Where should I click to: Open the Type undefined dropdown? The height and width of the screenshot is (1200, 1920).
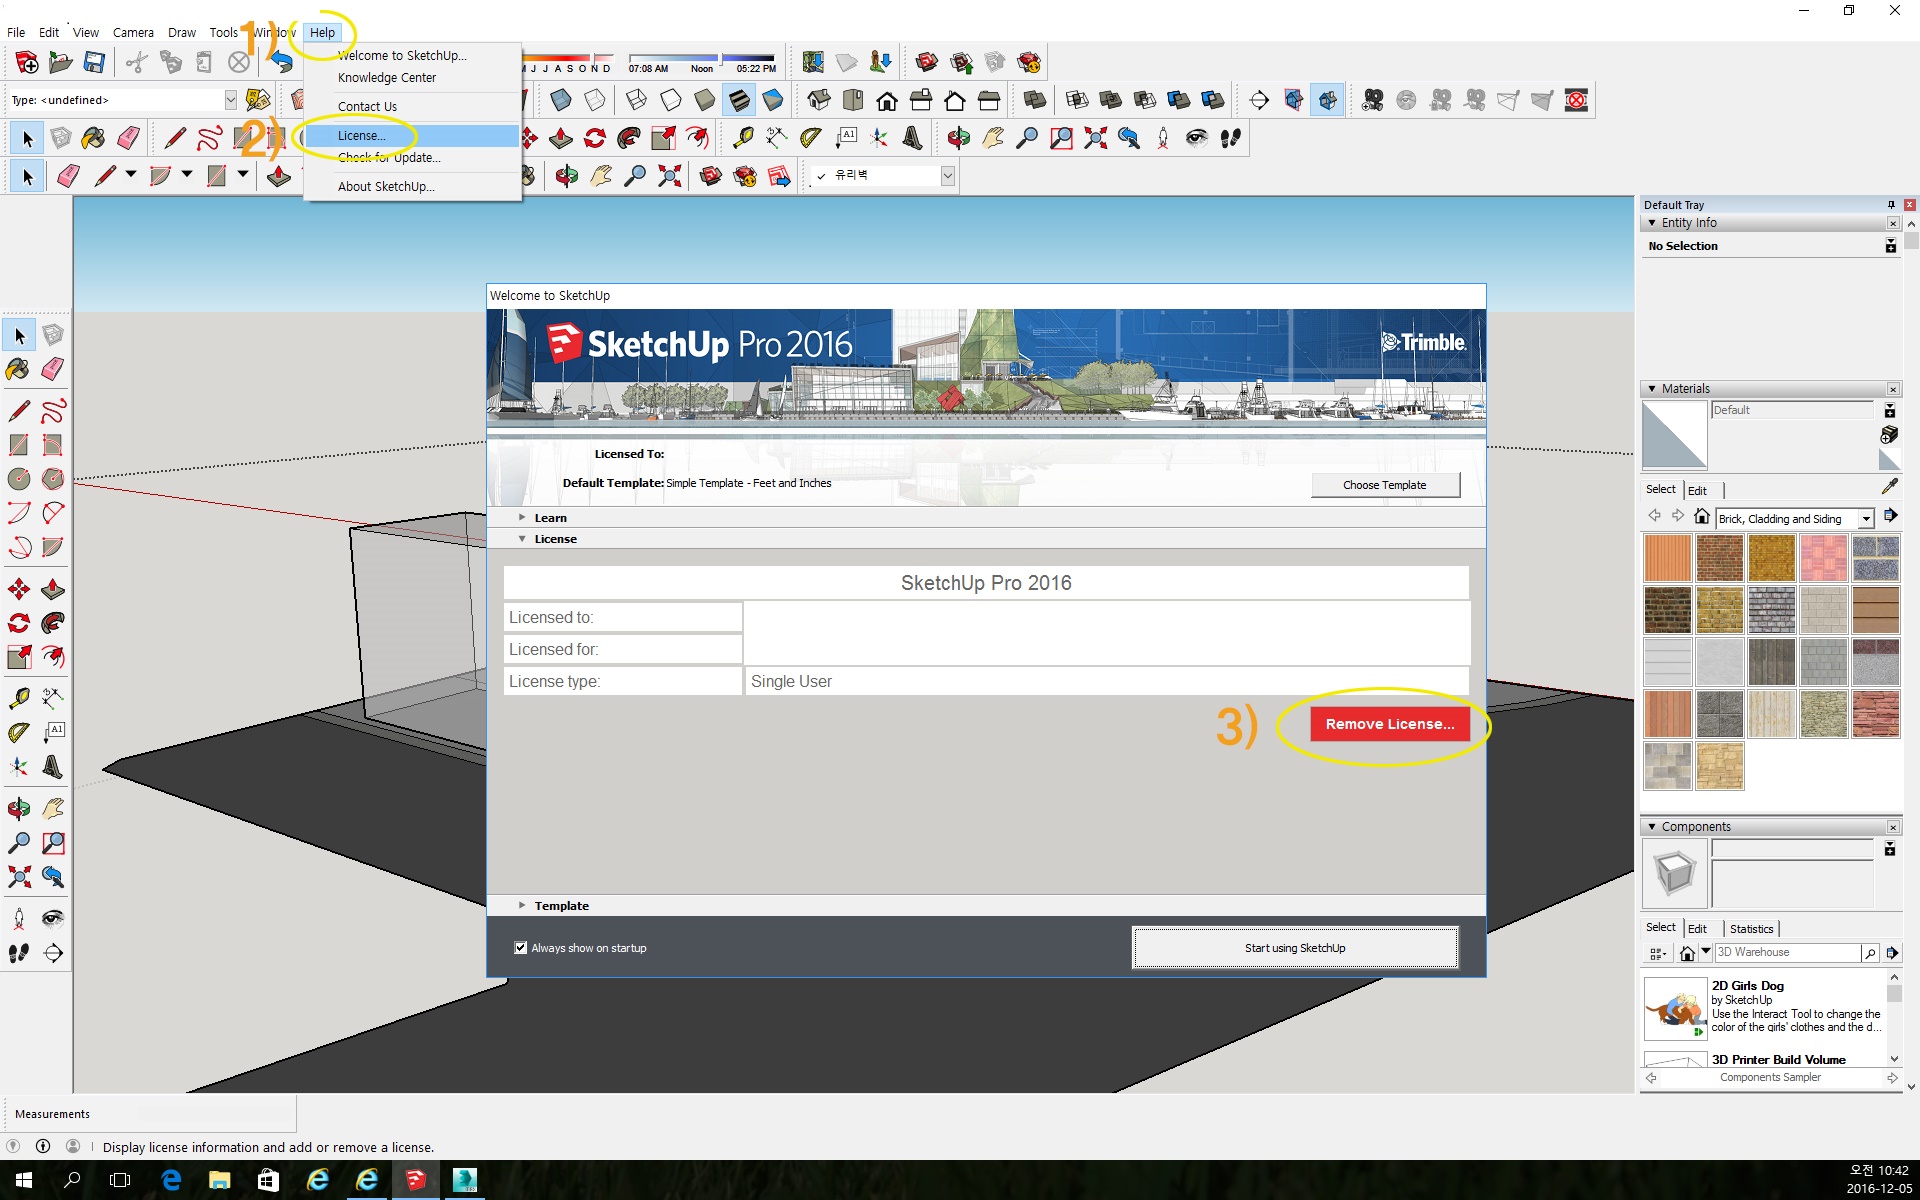click(230, 100)
